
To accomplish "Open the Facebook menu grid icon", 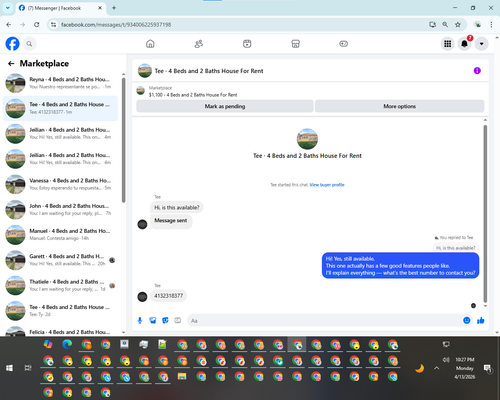I will (448, 44).
